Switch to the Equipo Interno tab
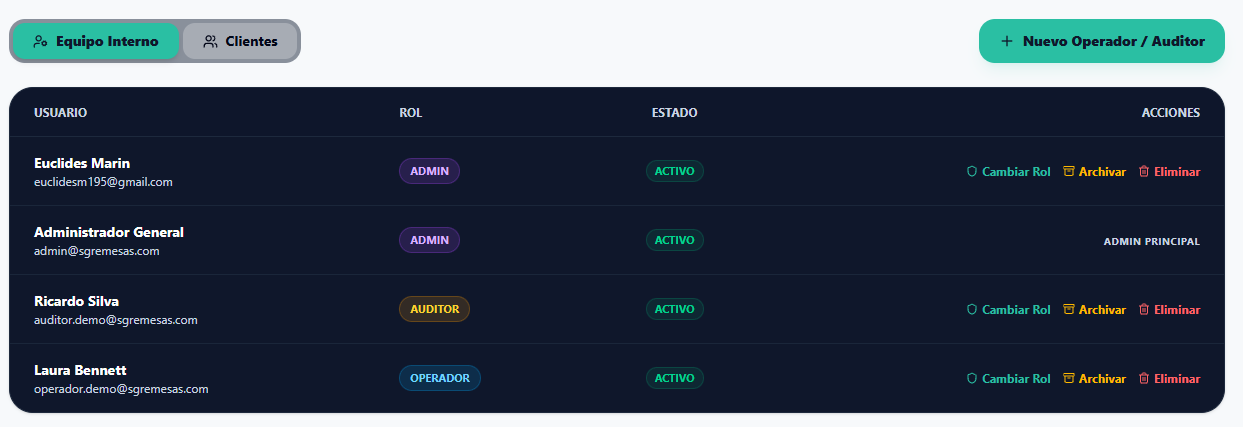The image size is (1243, 427). point(96,41)
